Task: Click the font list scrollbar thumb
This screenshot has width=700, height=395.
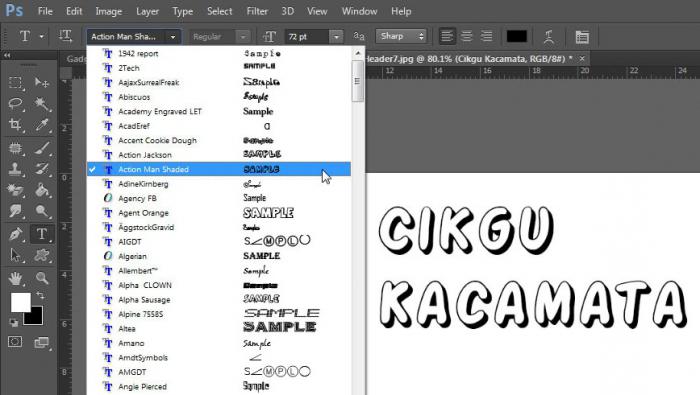Action: coord(358,81)
